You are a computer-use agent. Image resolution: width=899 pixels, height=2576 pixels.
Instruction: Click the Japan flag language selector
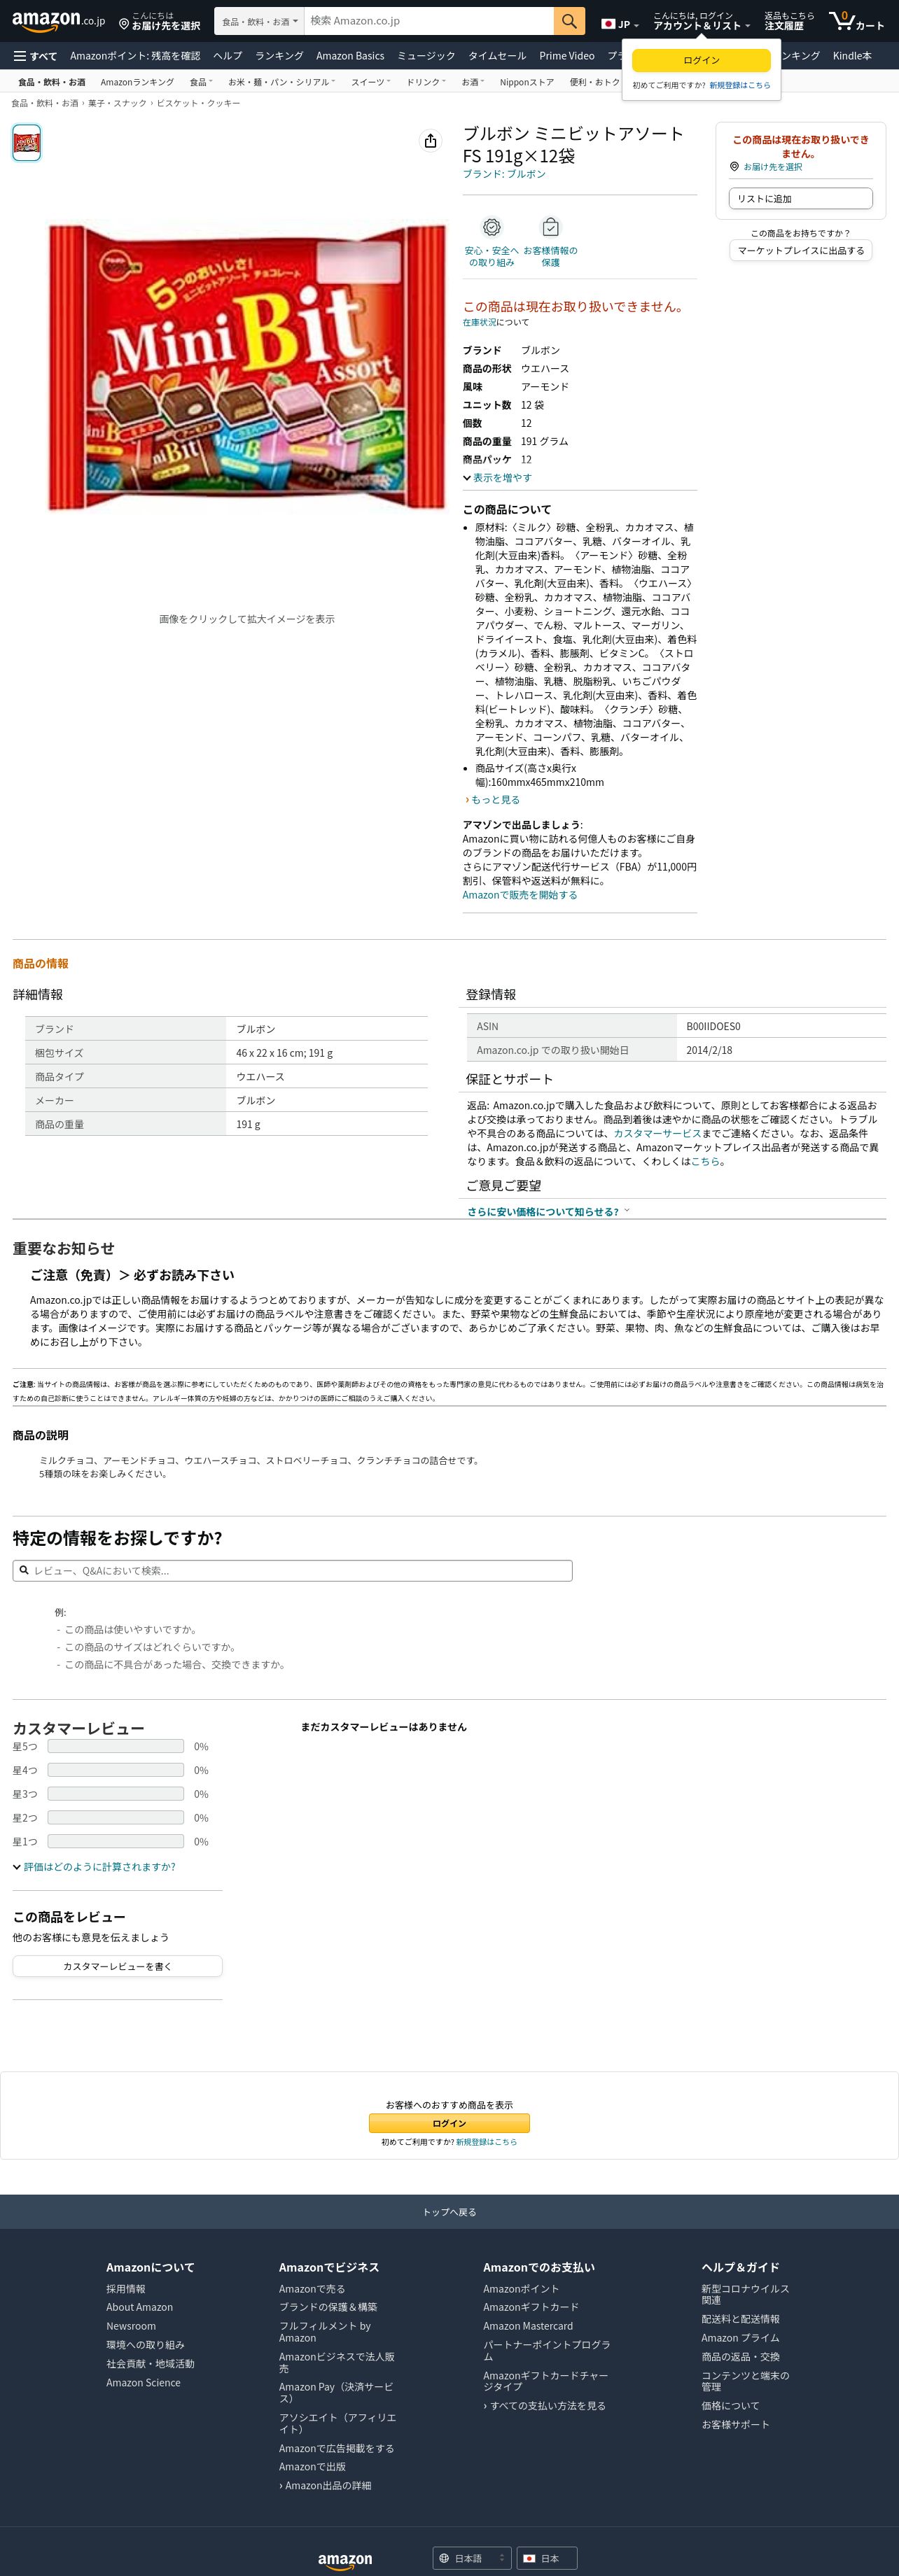619,24
